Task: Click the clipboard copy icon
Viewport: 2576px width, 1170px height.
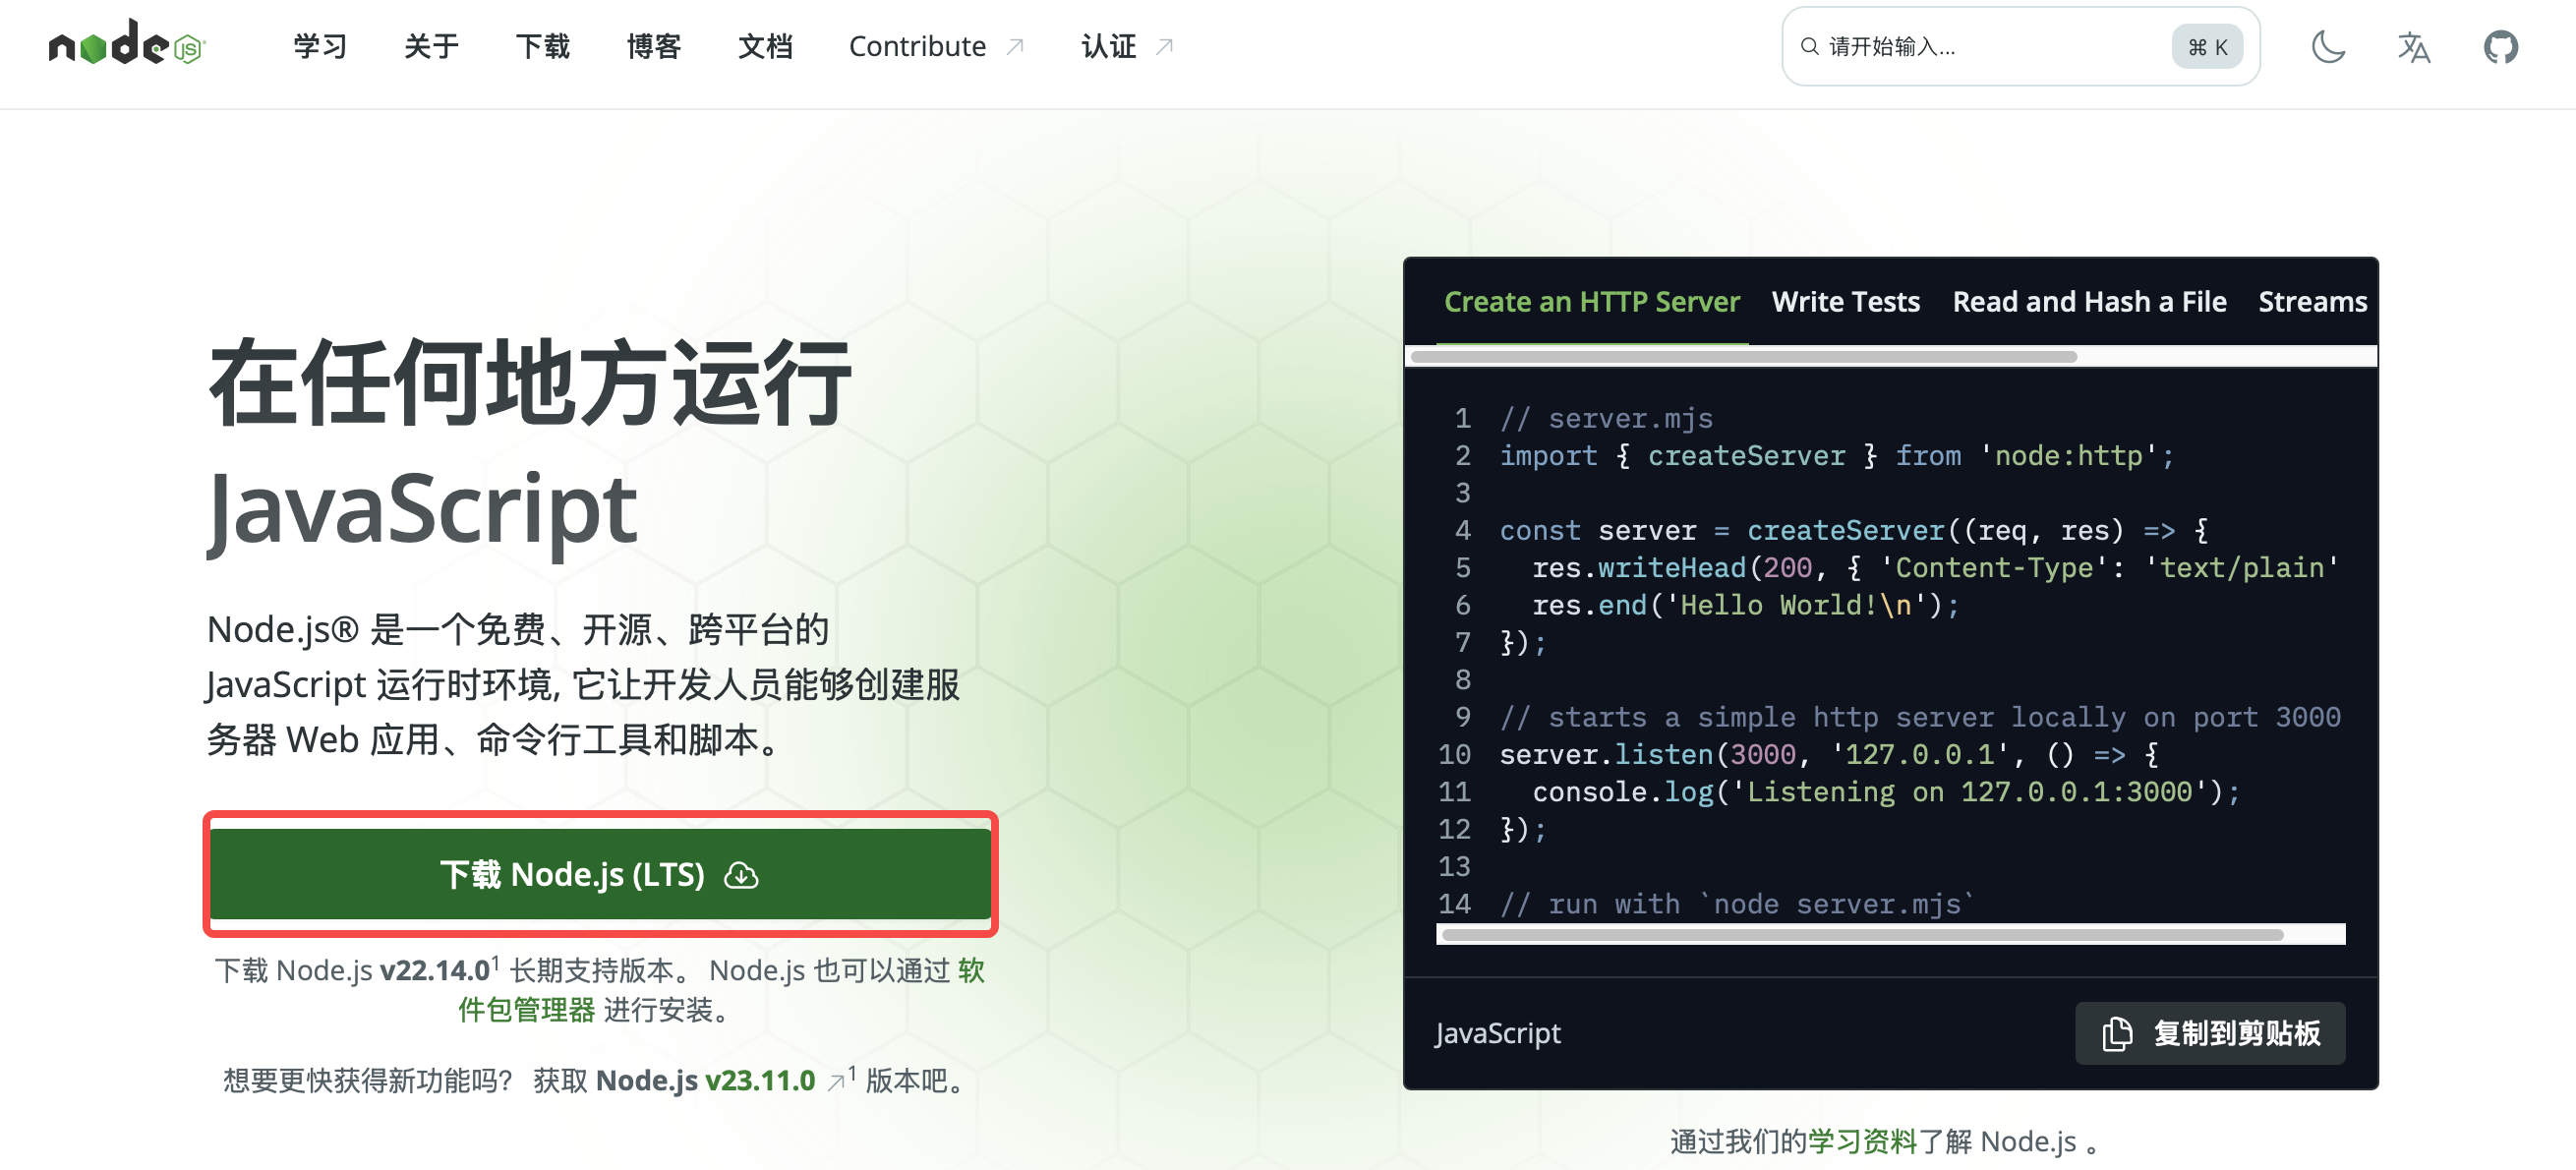Action: (x=2116, y=1033)
